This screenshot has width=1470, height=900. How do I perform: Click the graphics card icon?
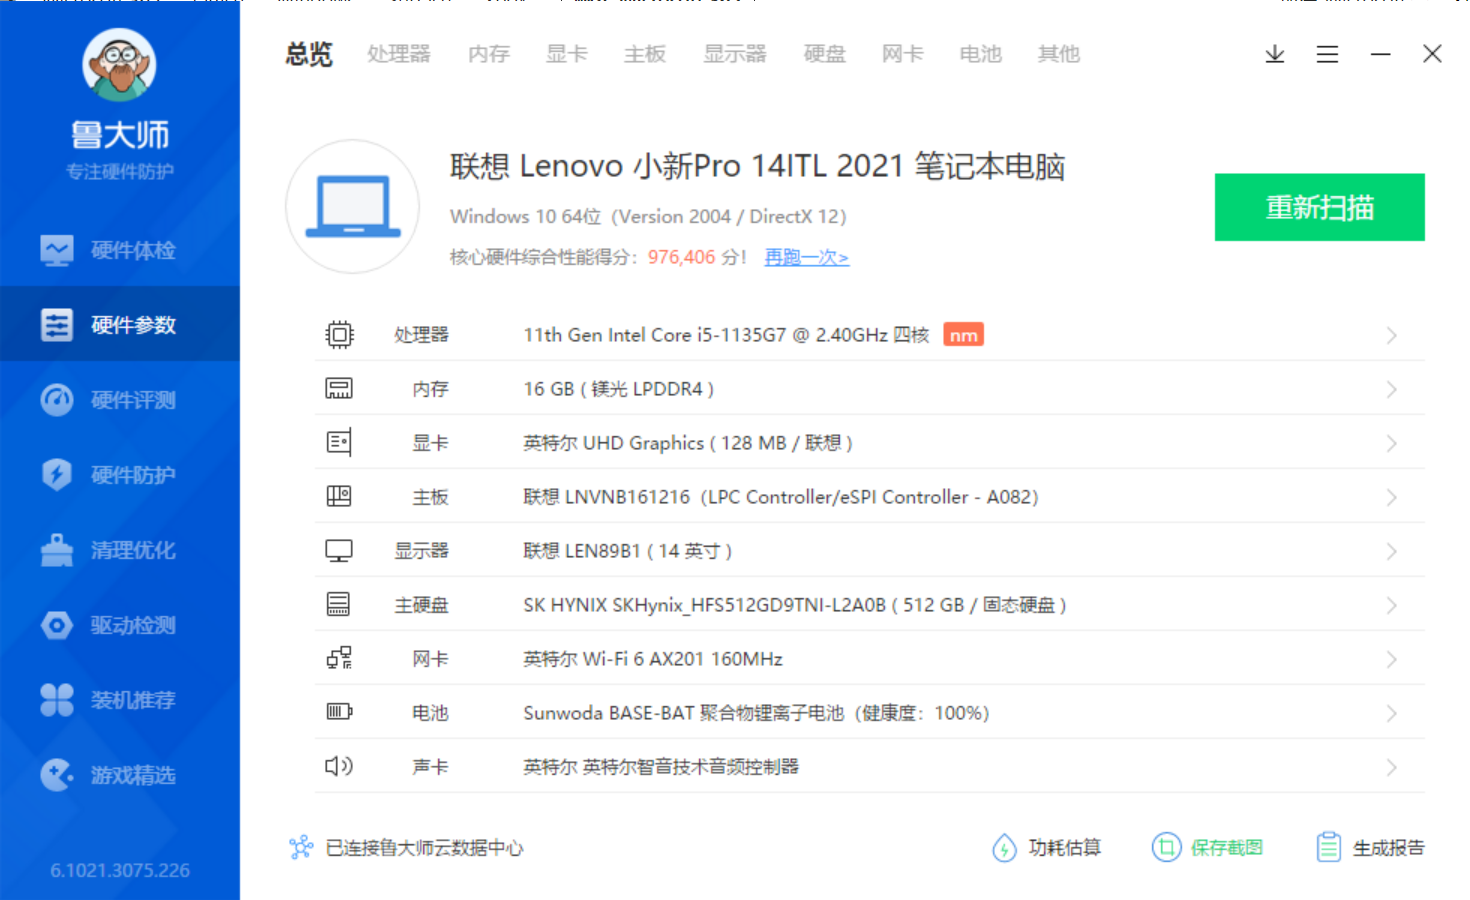point(339,442)
